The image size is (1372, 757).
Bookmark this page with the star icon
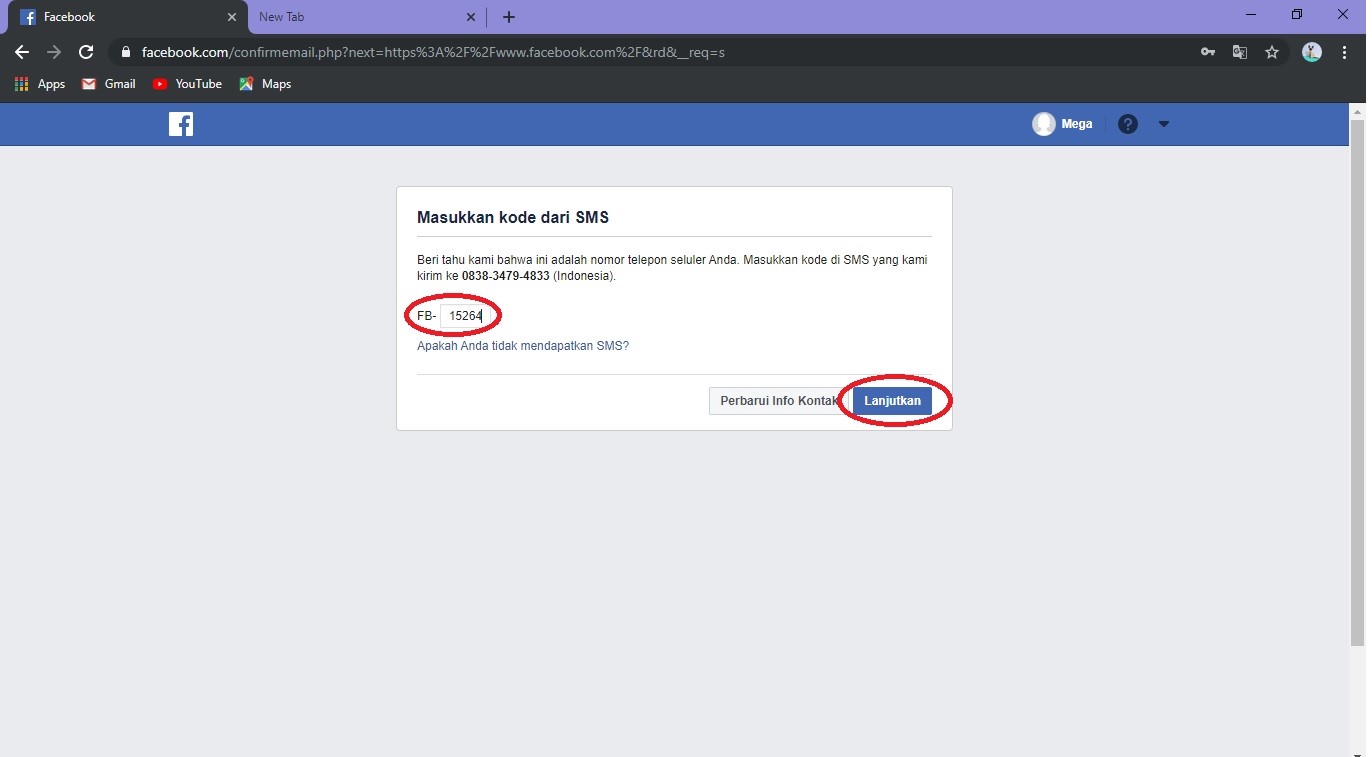point(1272,52)
